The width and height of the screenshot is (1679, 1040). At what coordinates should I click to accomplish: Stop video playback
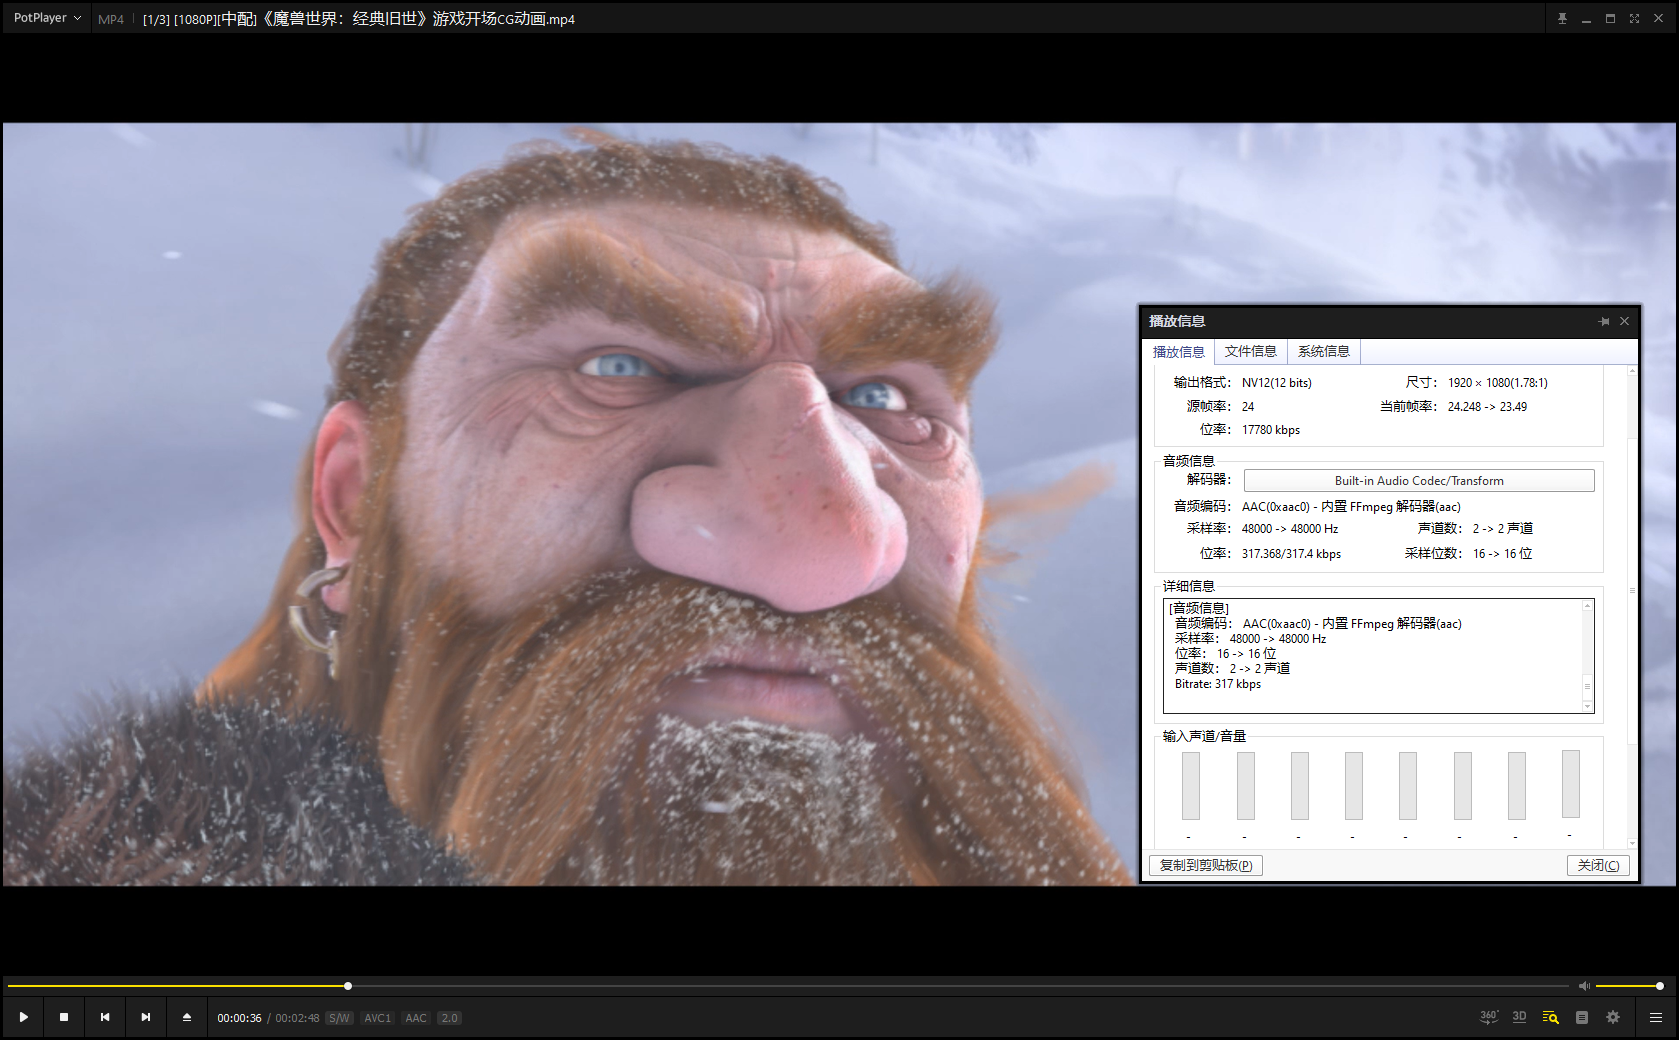click(64, 1017)
